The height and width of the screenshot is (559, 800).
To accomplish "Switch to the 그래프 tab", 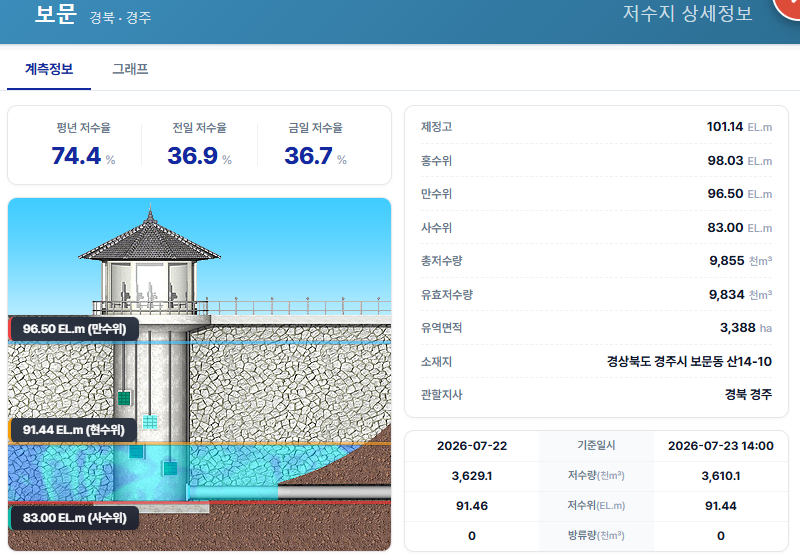I will [130, 69].
